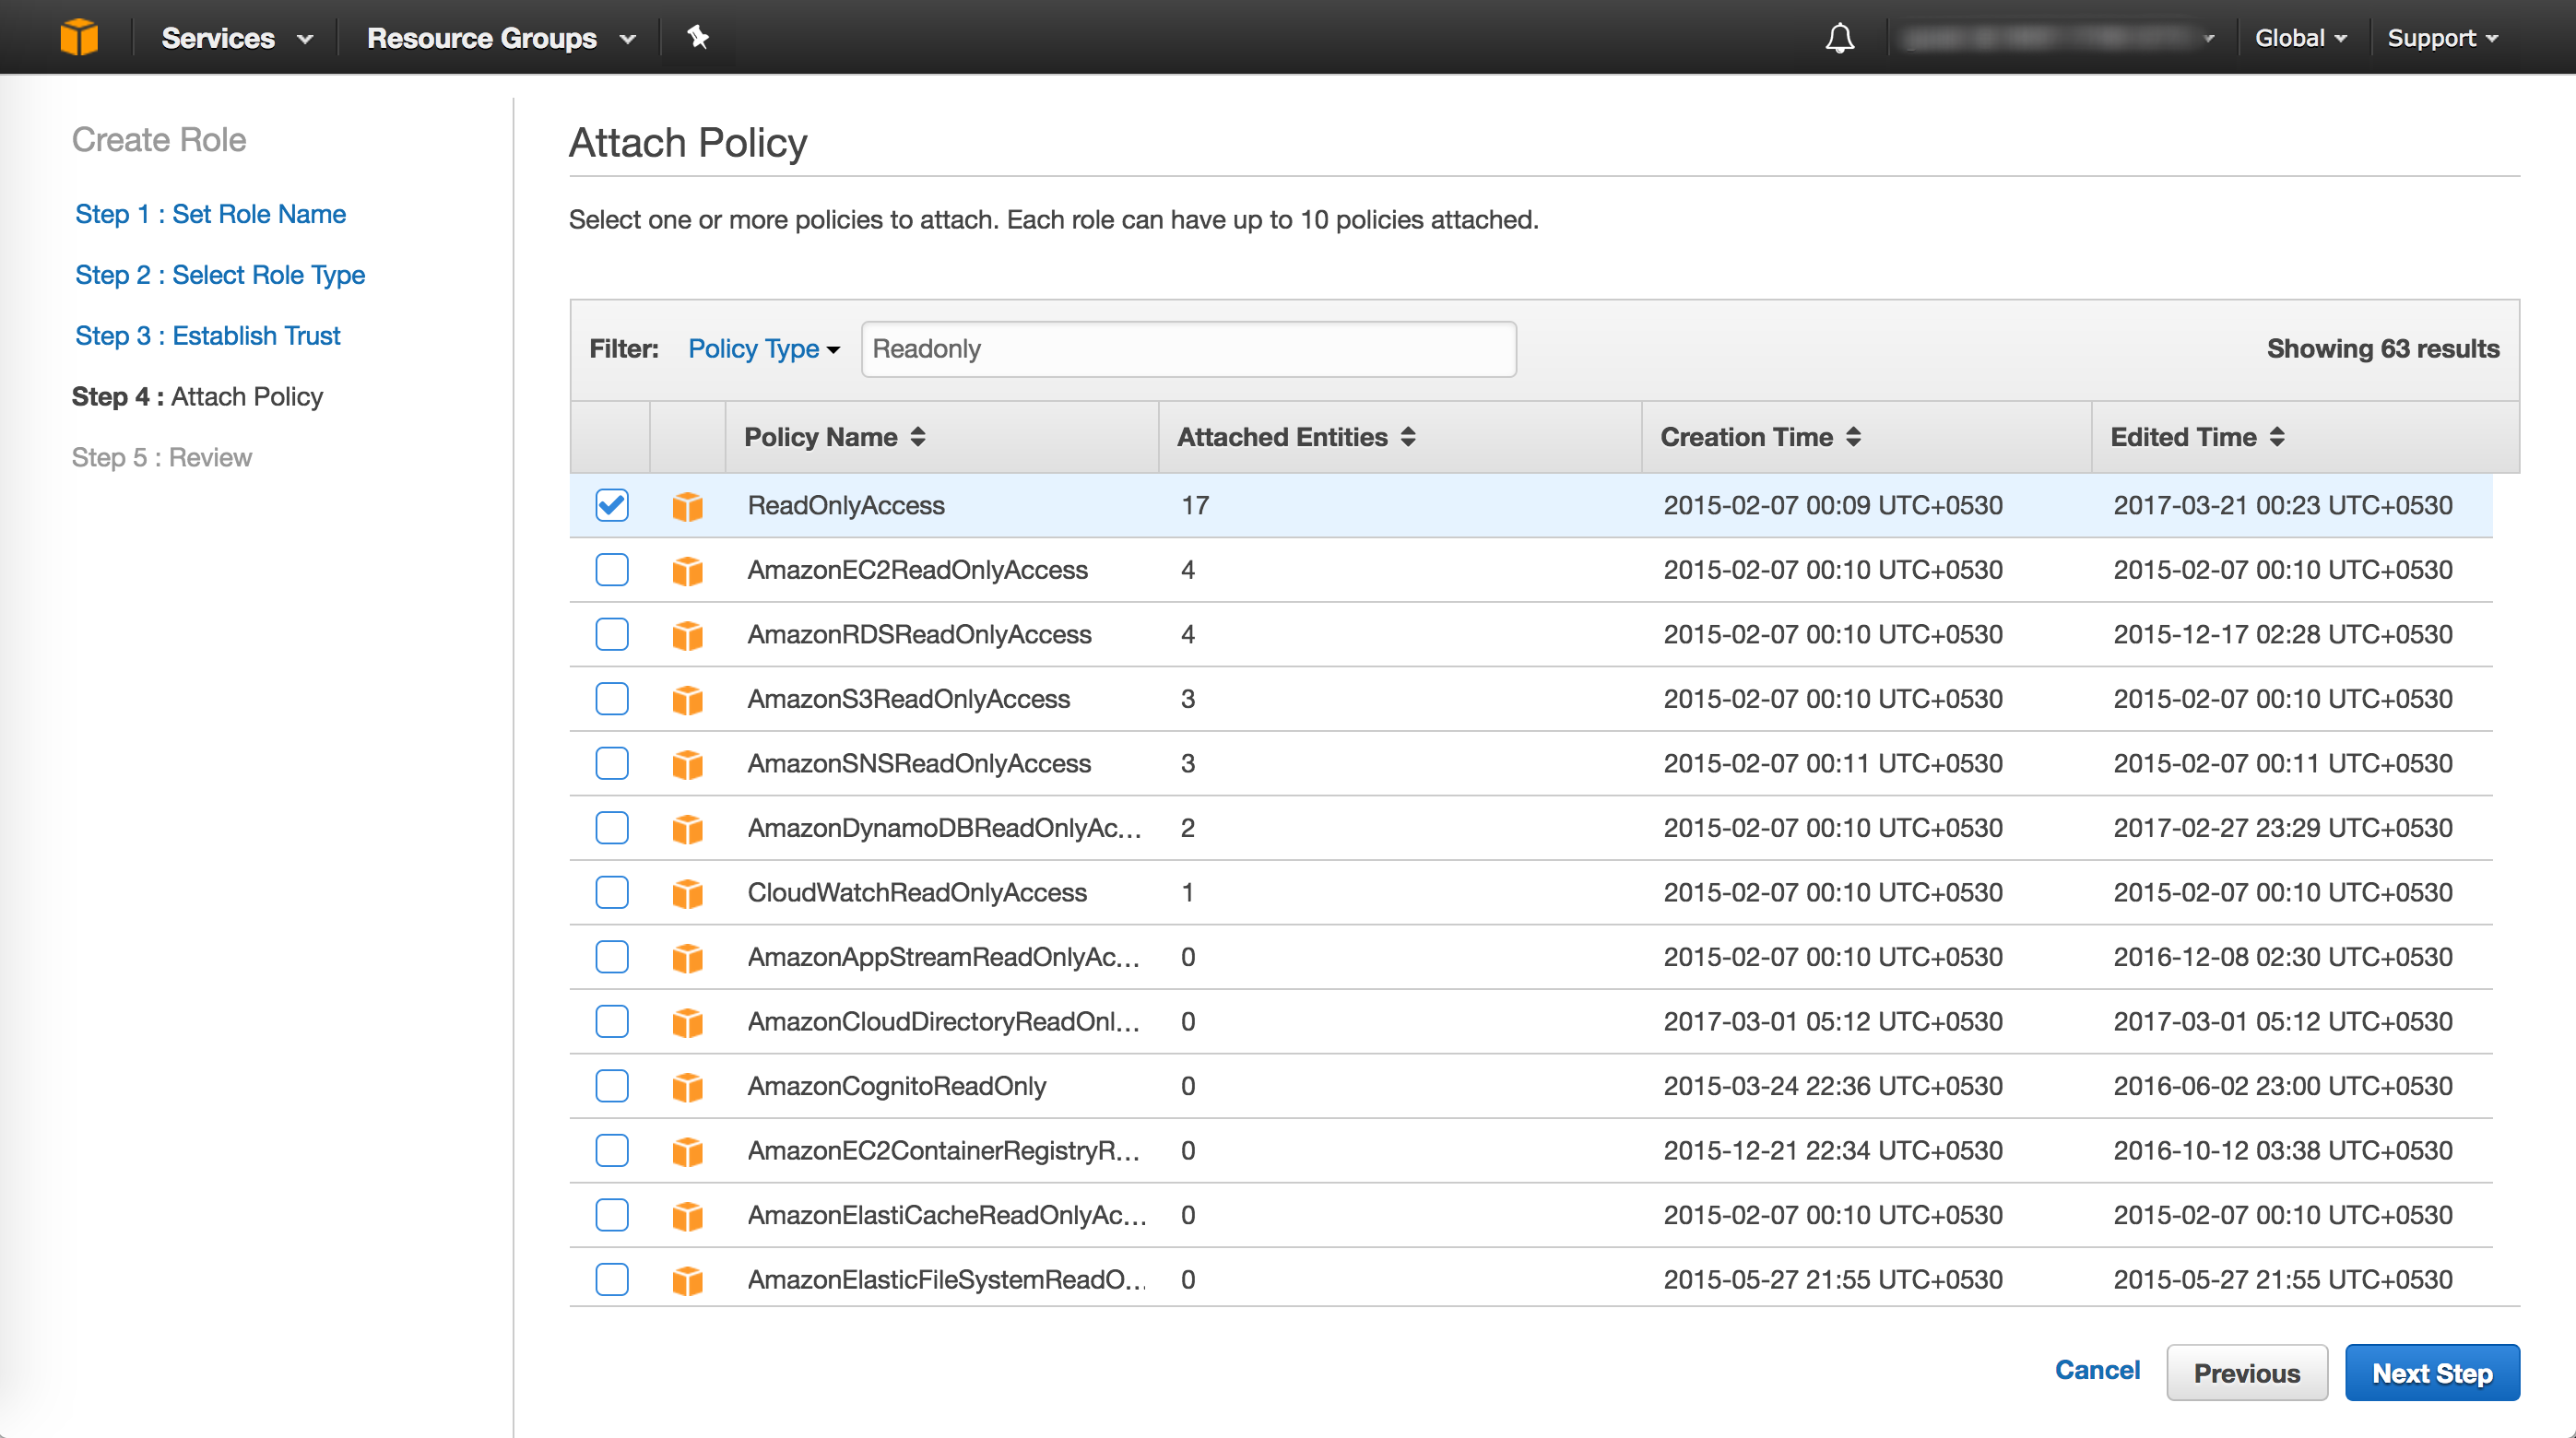2576x1438 pixels.
Task: Open the Resource Groups dropdown
Action: 501,38
